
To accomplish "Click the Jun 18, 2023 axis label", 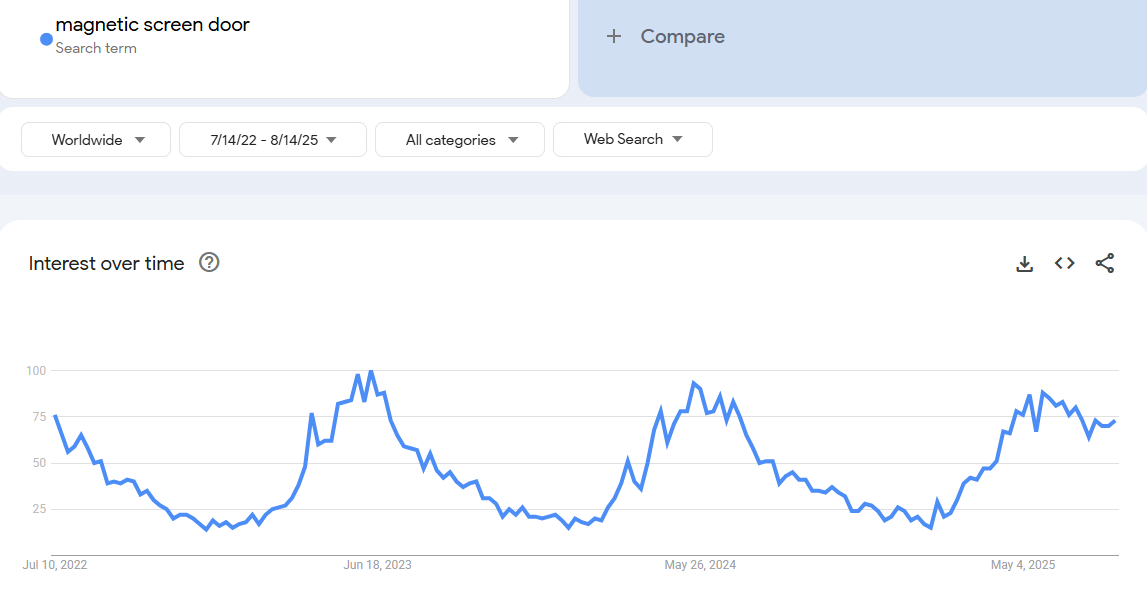I will point(377,565).
